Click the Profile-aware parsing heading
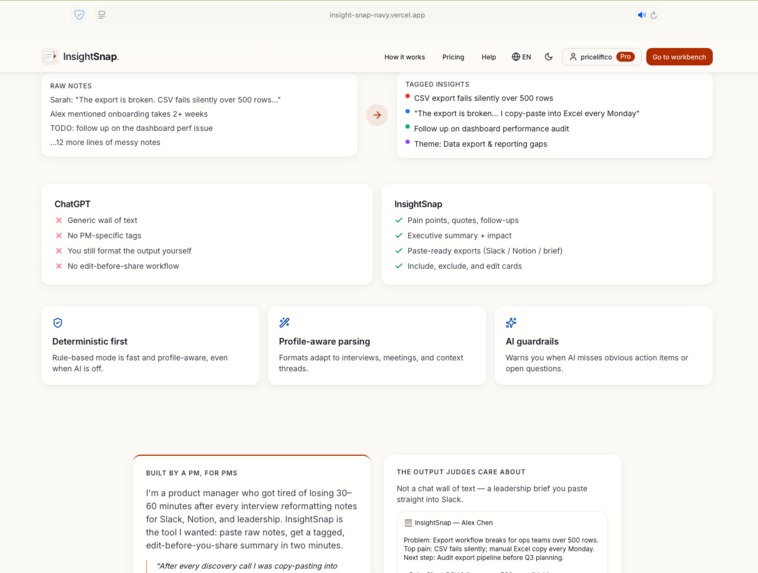The height and width of the screenshot is (573, 758). coord(324,341)
